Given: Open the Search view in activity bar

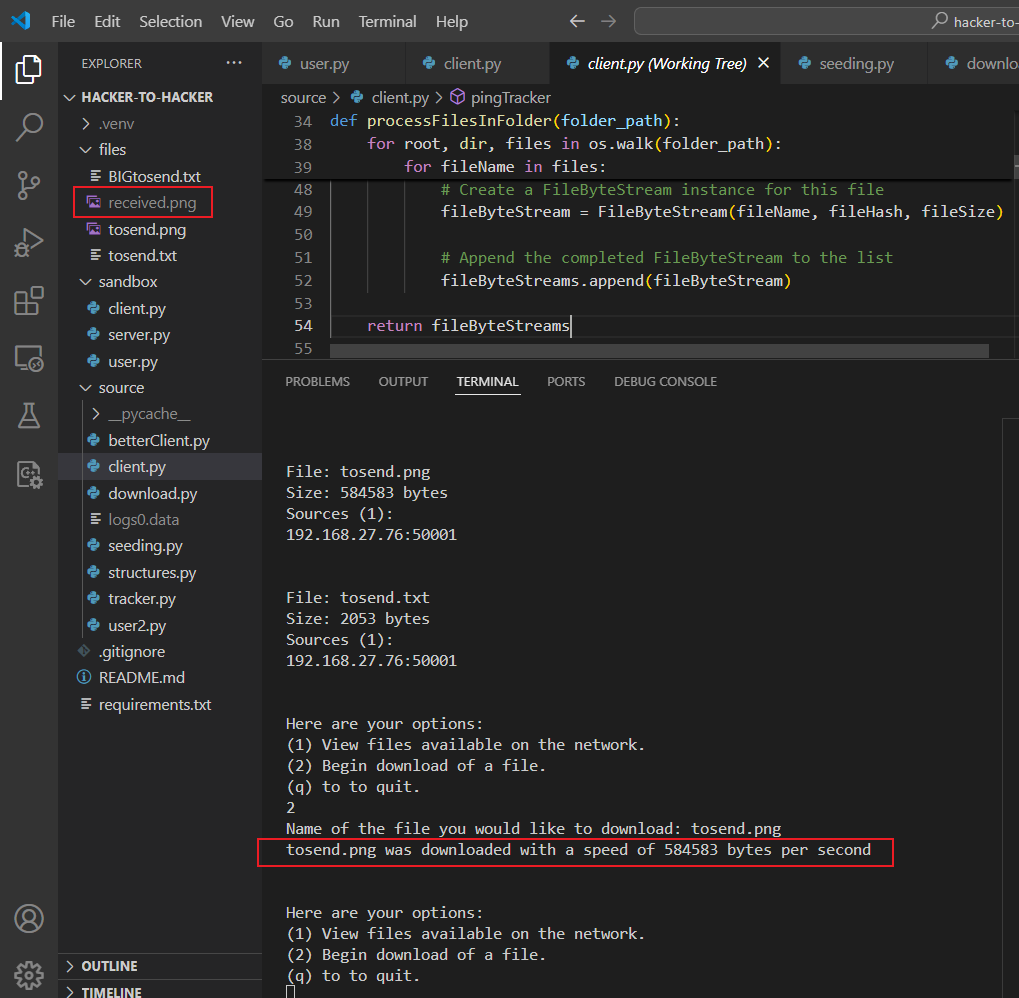Looking at the screenshot, I should [x=29, y=127].
